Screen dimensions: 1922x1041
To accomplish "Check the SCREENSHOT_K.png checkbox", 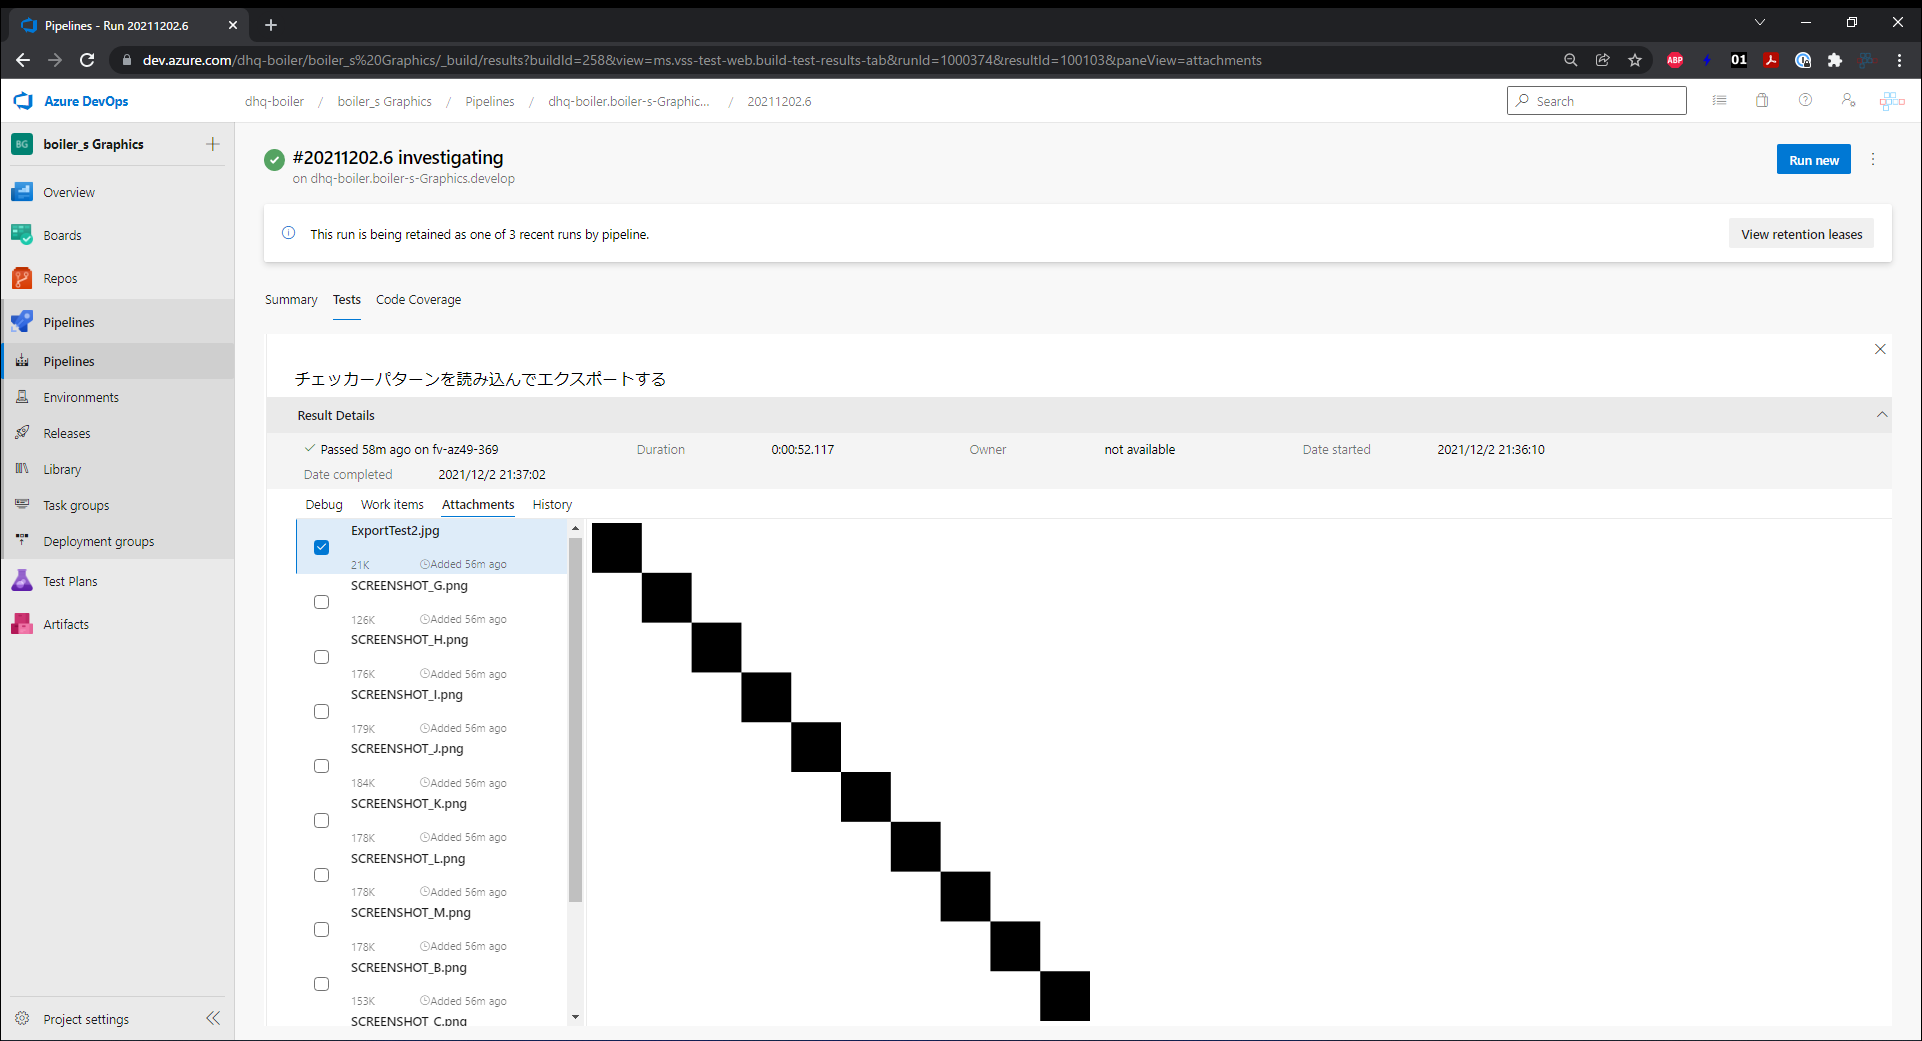I will coord(321,821).
